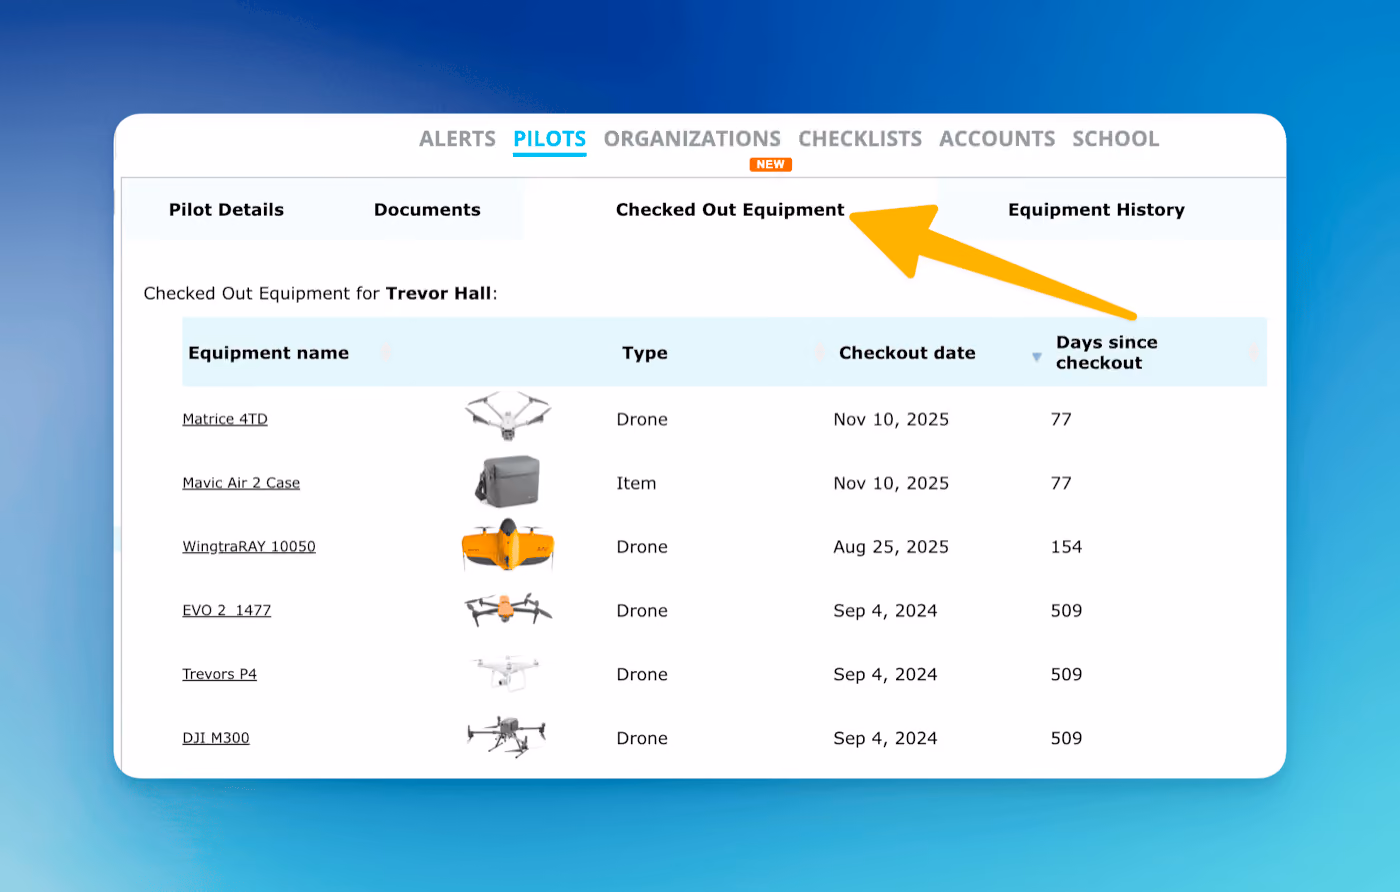
Task: View the Equipment History sub-tab
Action: pyautogui.click(x=1096, y=210)
